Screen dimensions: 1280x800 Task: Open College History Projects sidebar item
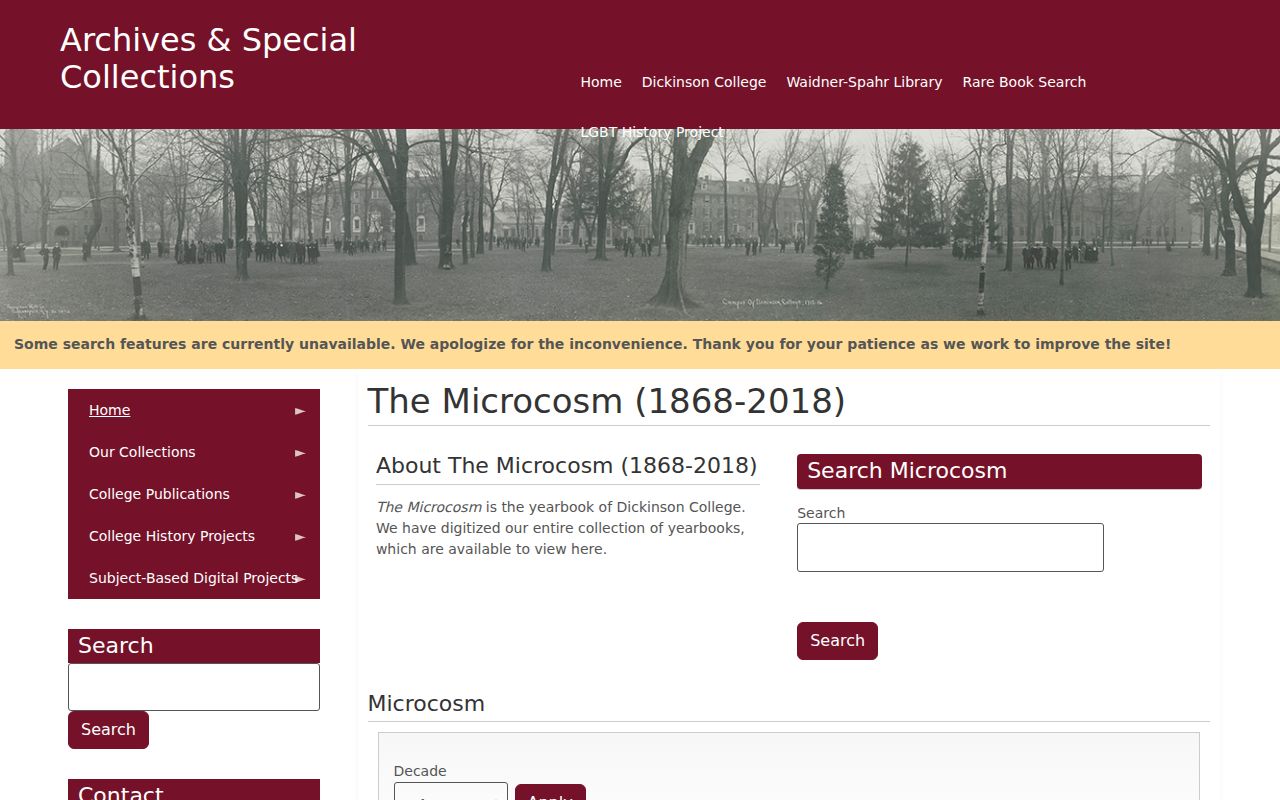click(172, 536)
